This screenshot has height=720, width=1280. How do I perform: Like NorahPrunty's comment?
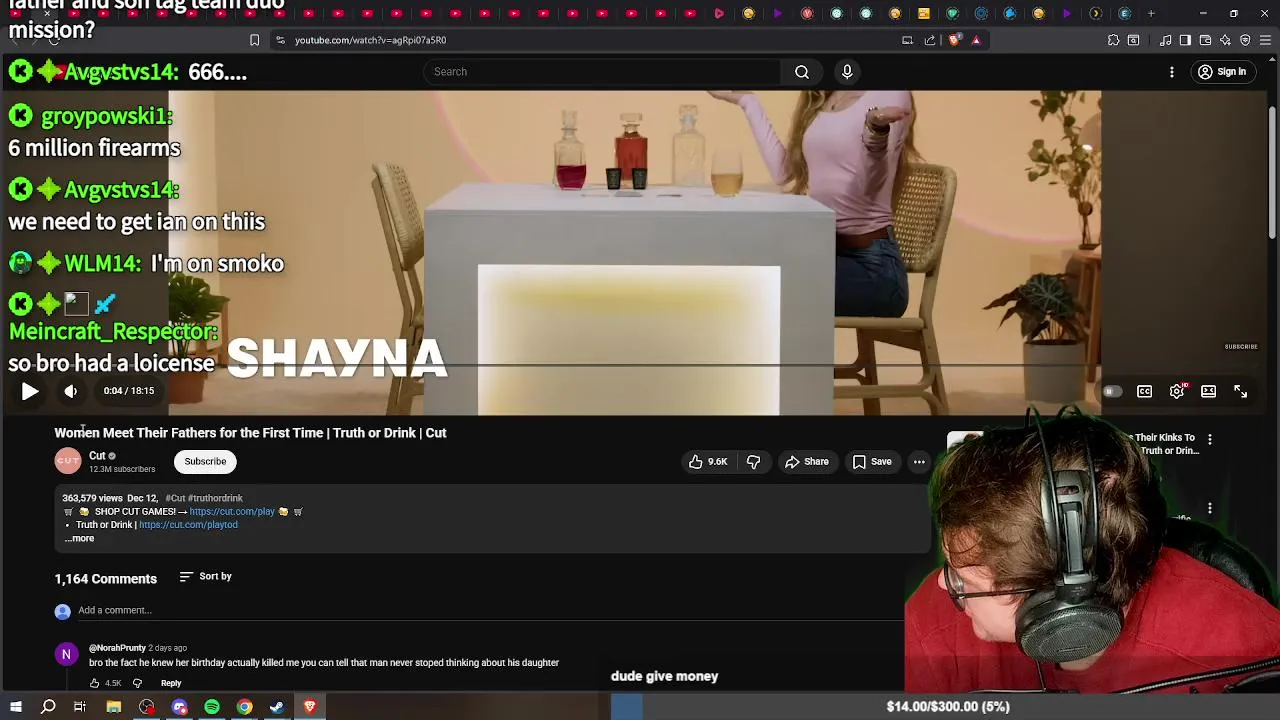[x=95, y=684]
